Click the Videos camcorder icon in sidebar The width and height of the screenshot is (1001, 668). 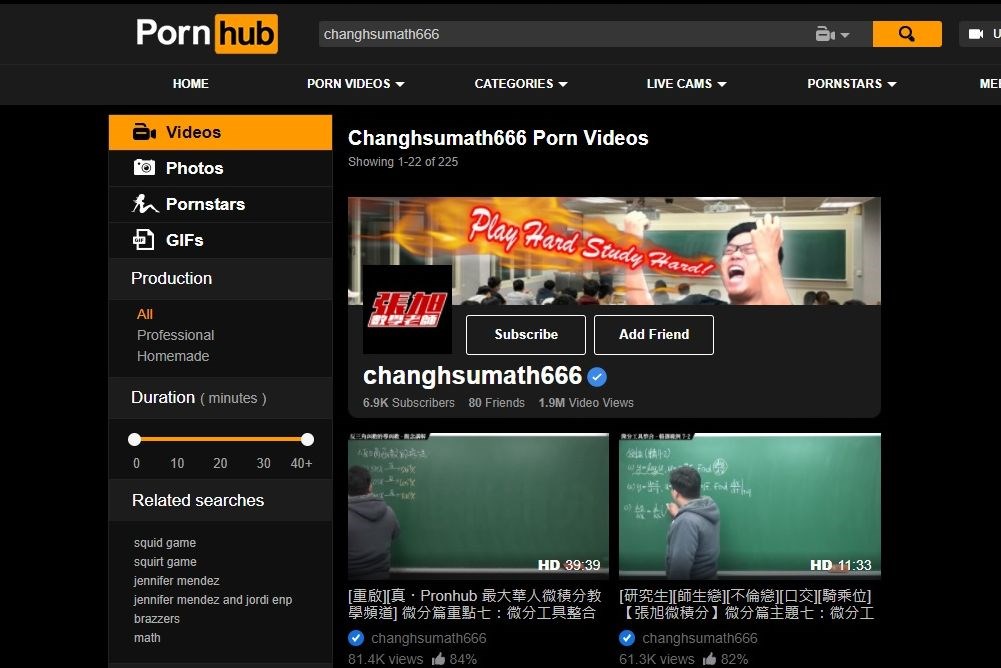click(144, 132)
